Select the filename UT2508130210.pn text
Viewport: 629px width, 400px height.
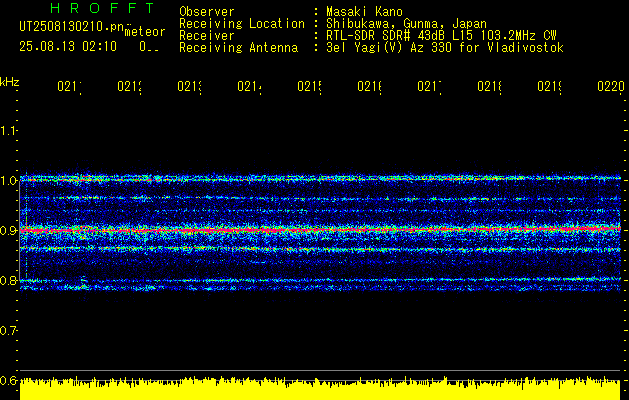tap(72, 27)
